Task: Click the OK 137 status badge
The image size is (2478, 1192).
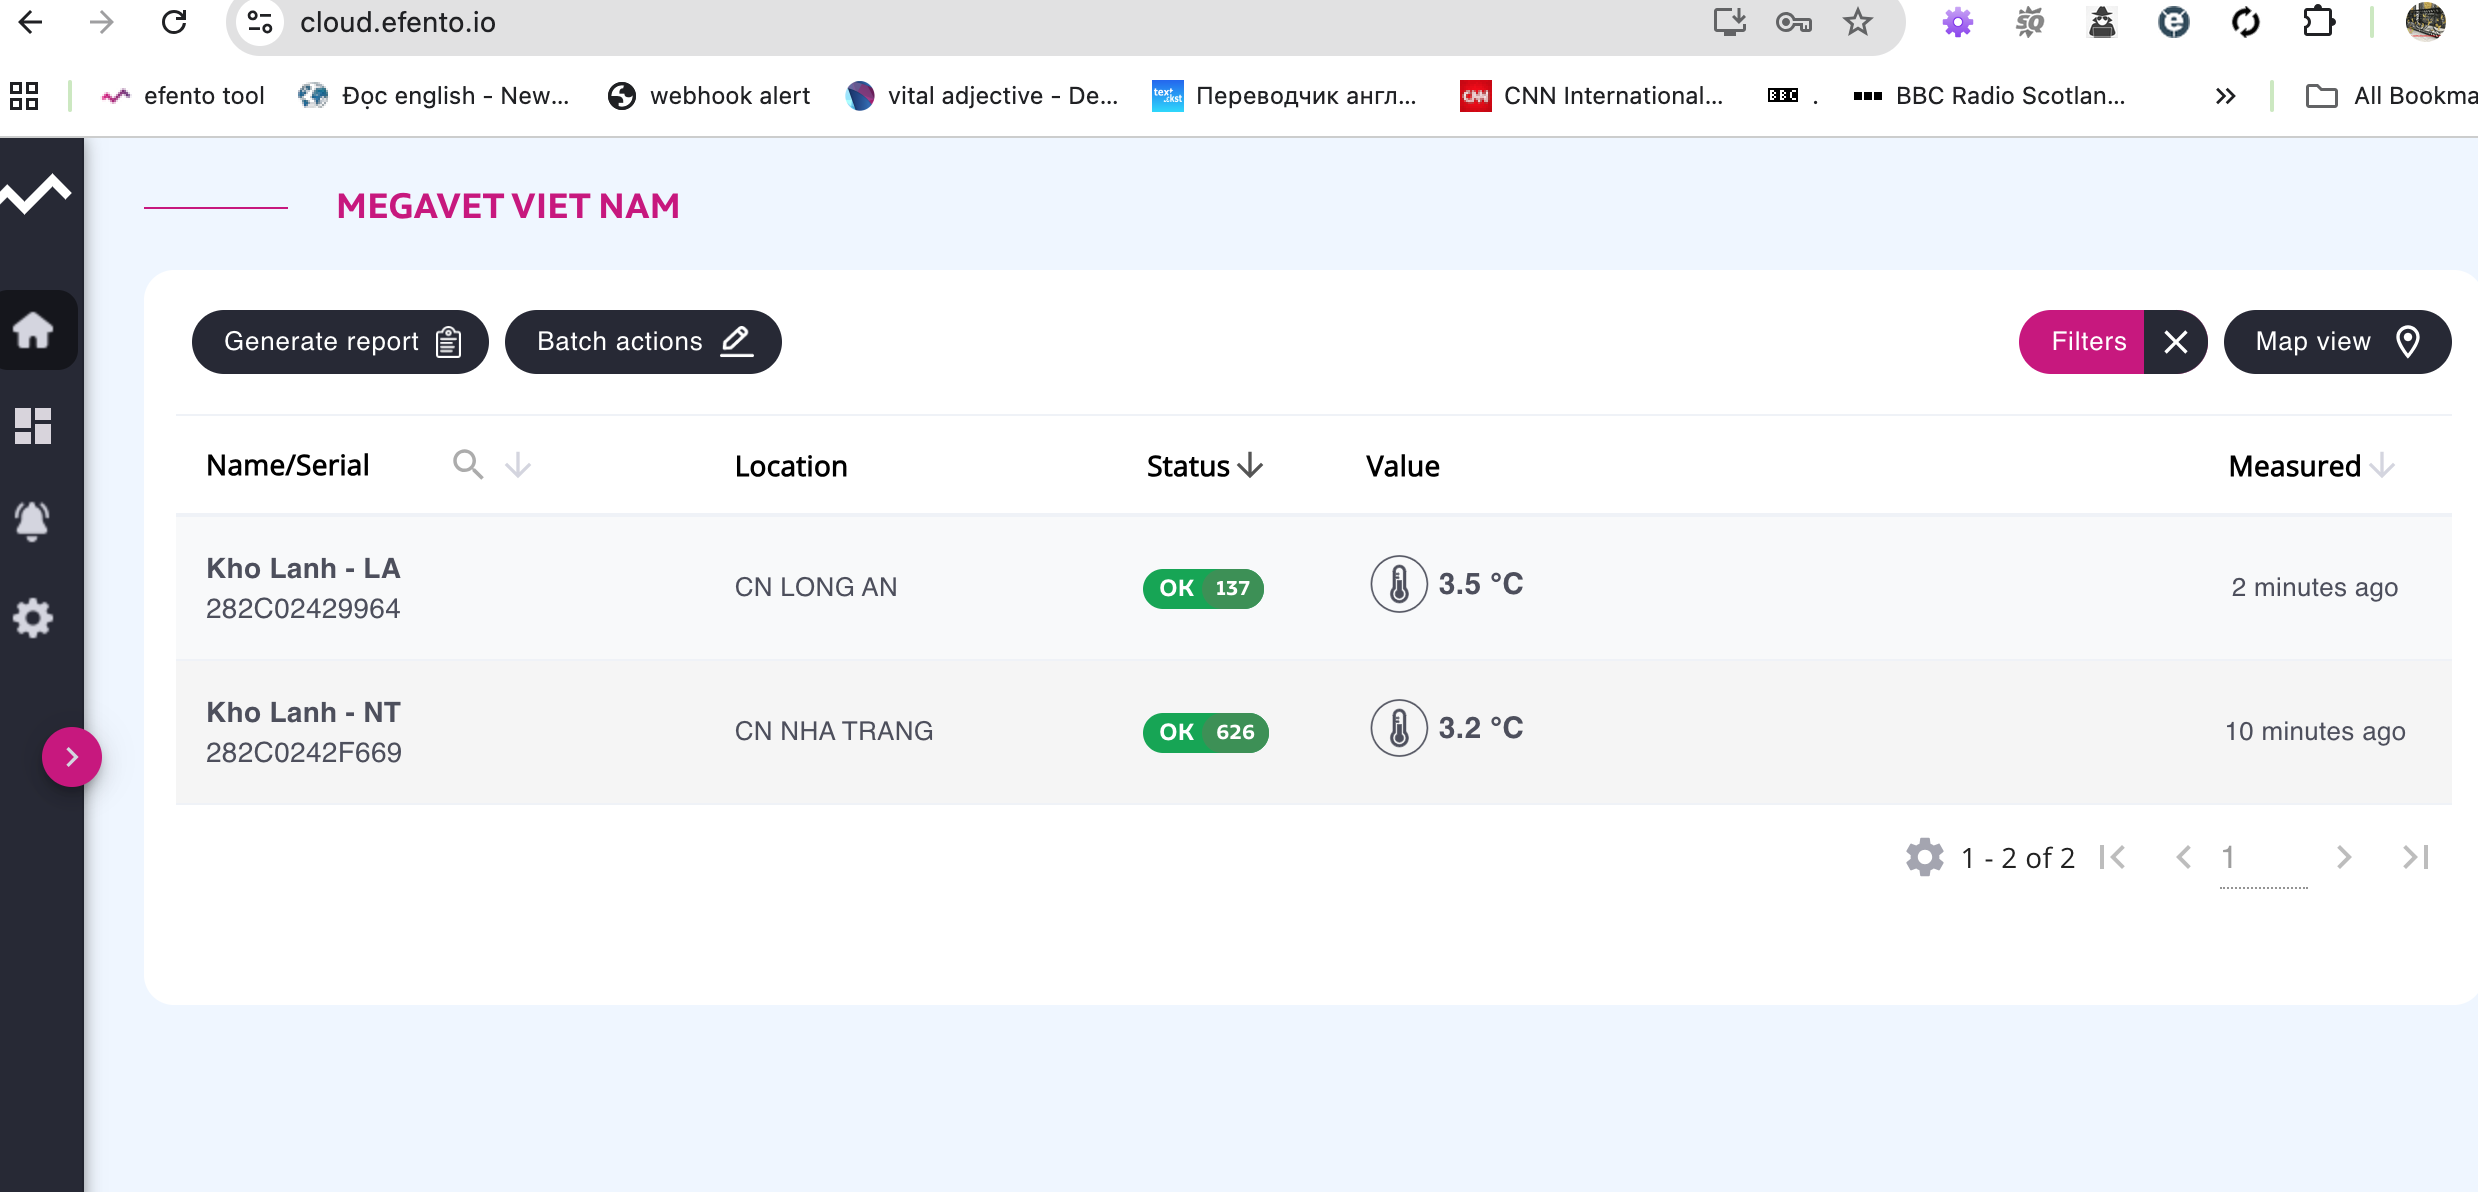Action: 1203,588
